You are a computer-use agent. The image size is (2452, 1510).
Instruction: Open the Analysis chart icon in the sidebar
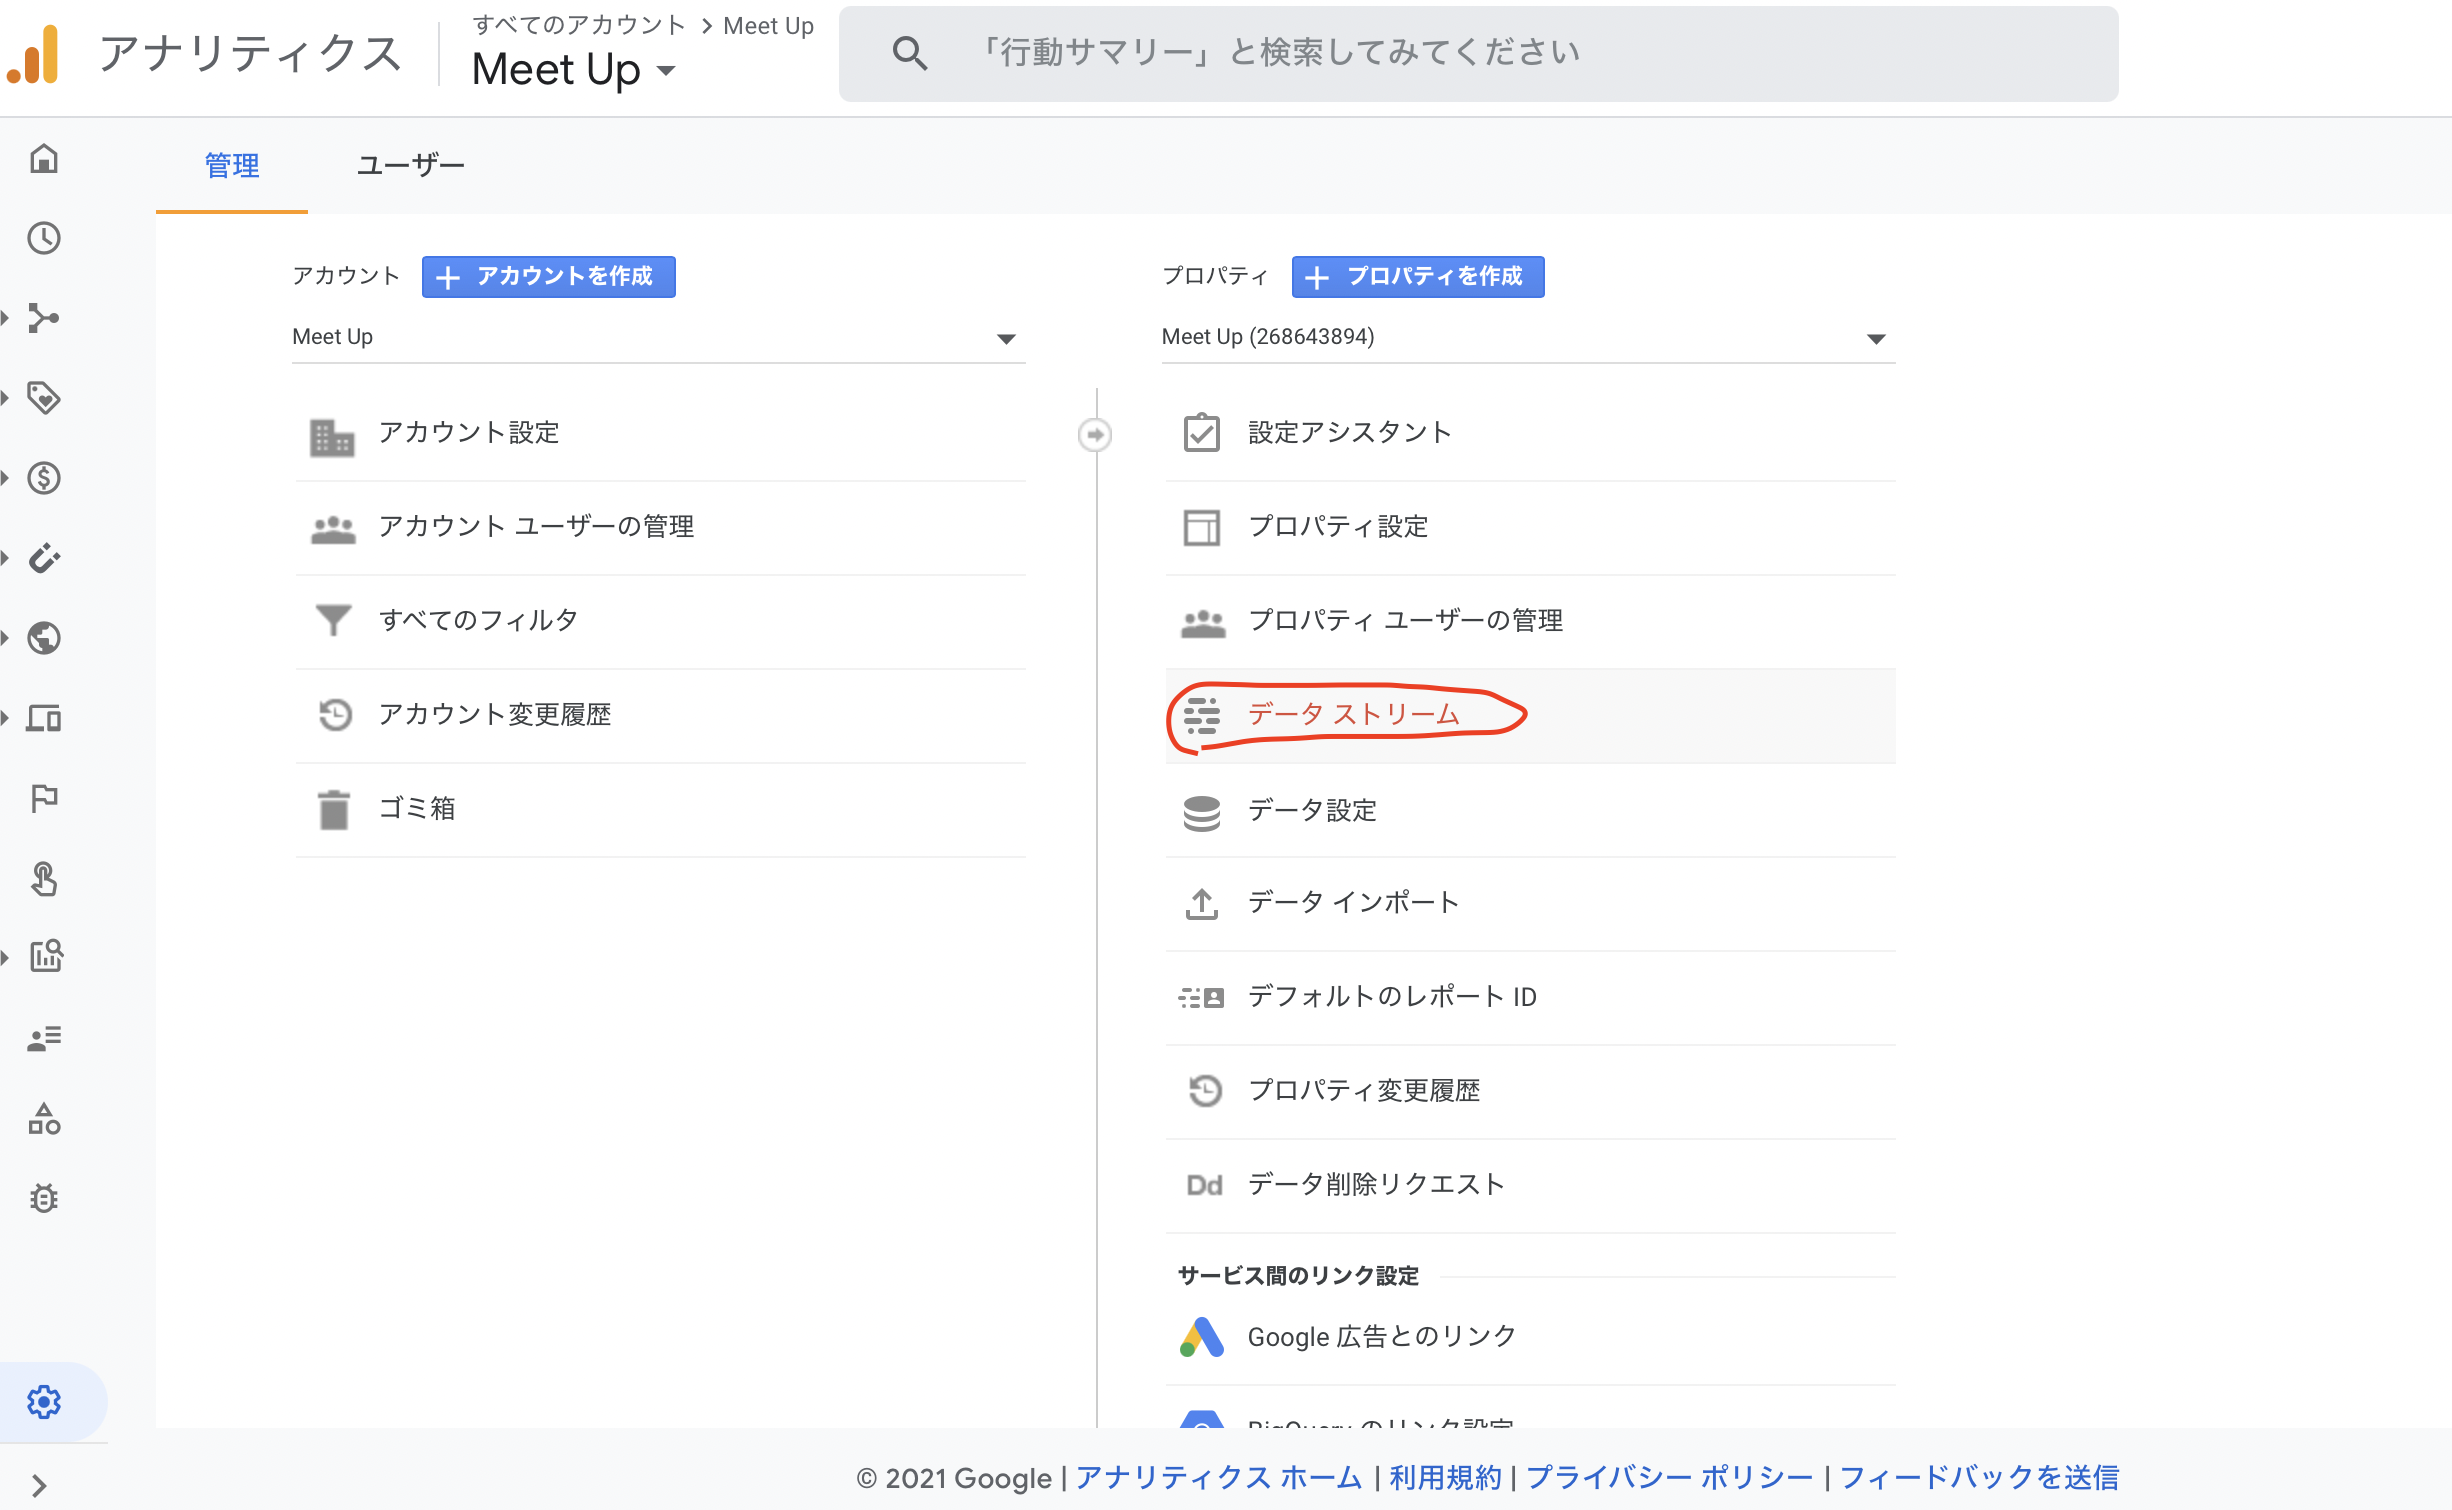[x=46, y=957]
